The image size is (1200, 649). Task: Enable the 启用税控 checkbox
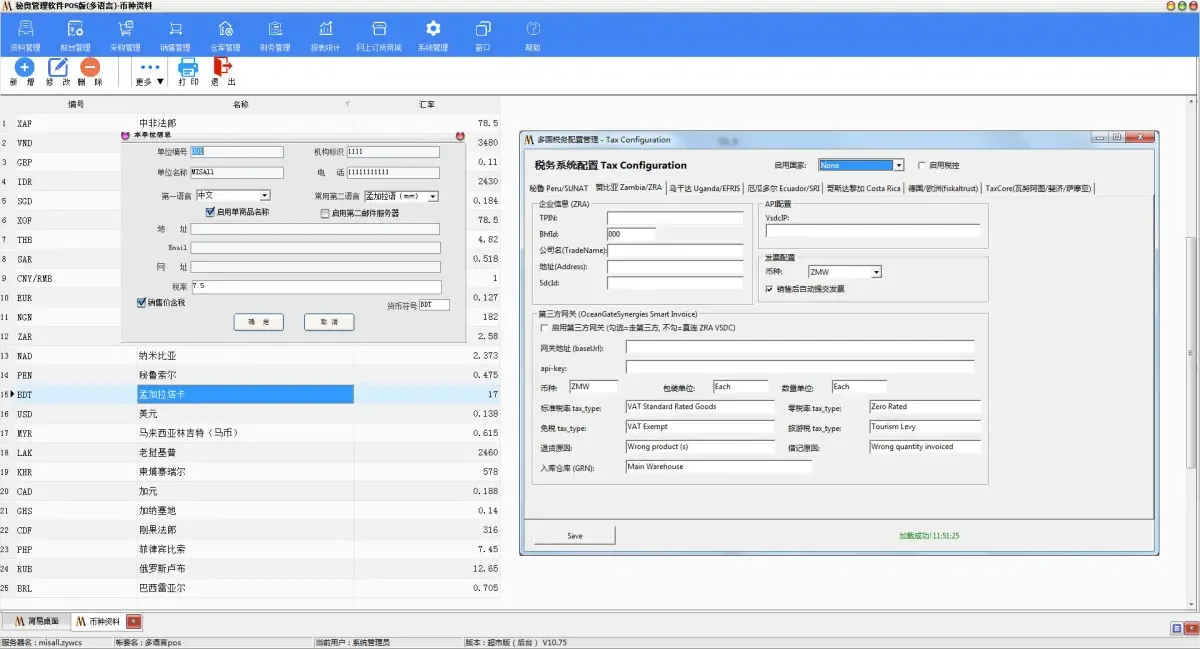(x=921, y=165)
